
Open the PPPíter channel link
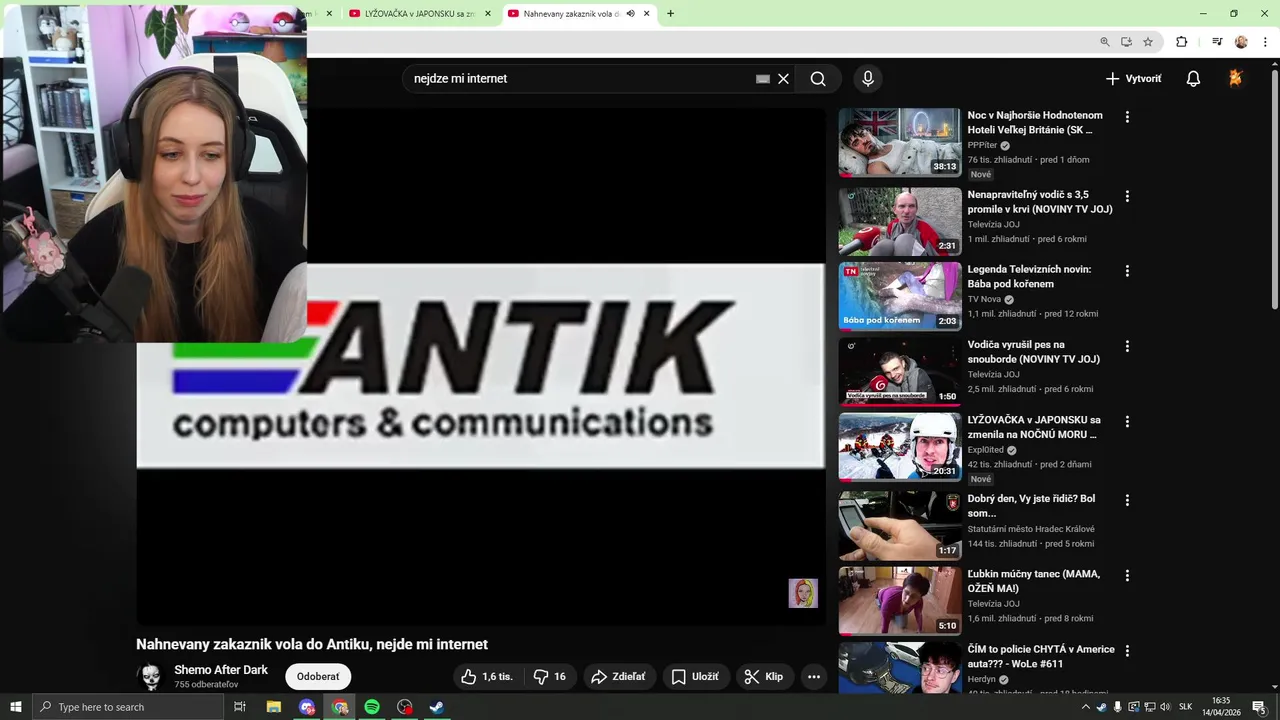(982, 145)
